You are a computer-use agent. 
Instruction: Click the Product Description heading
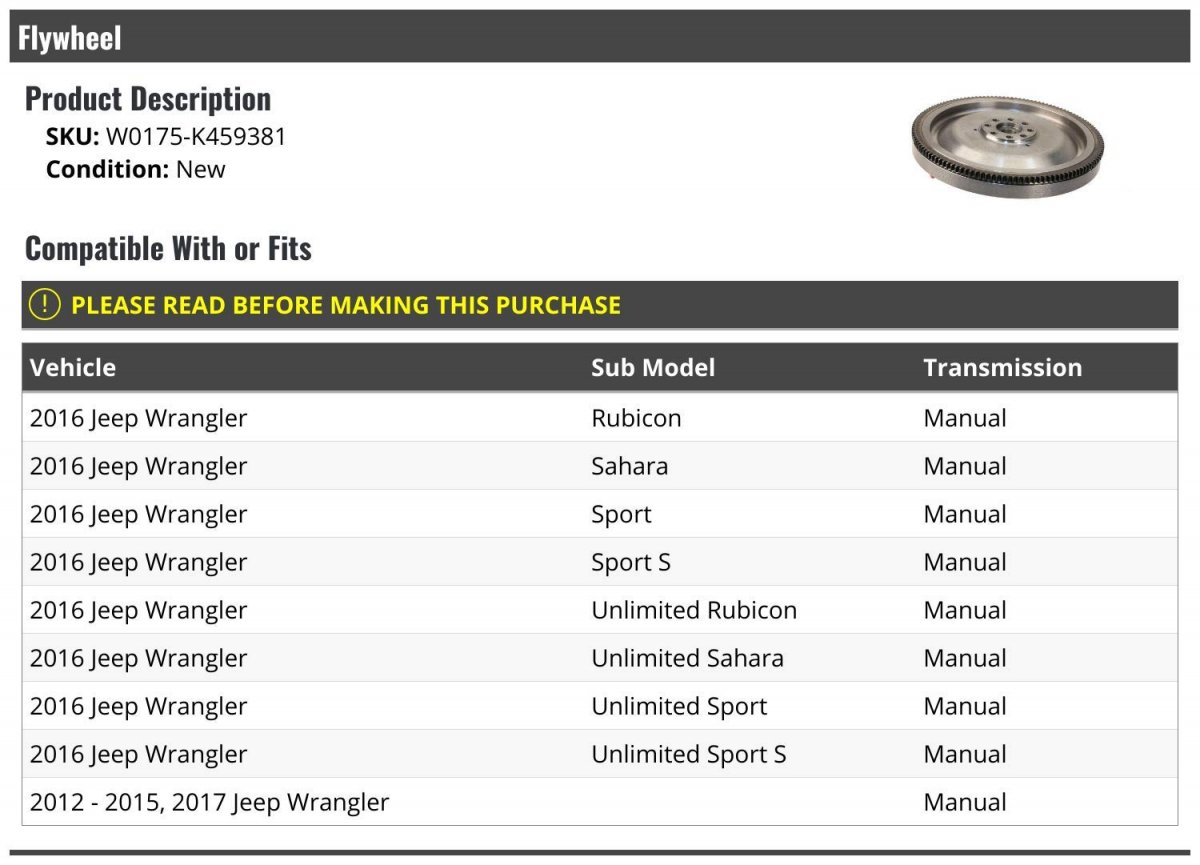[148, 99]
